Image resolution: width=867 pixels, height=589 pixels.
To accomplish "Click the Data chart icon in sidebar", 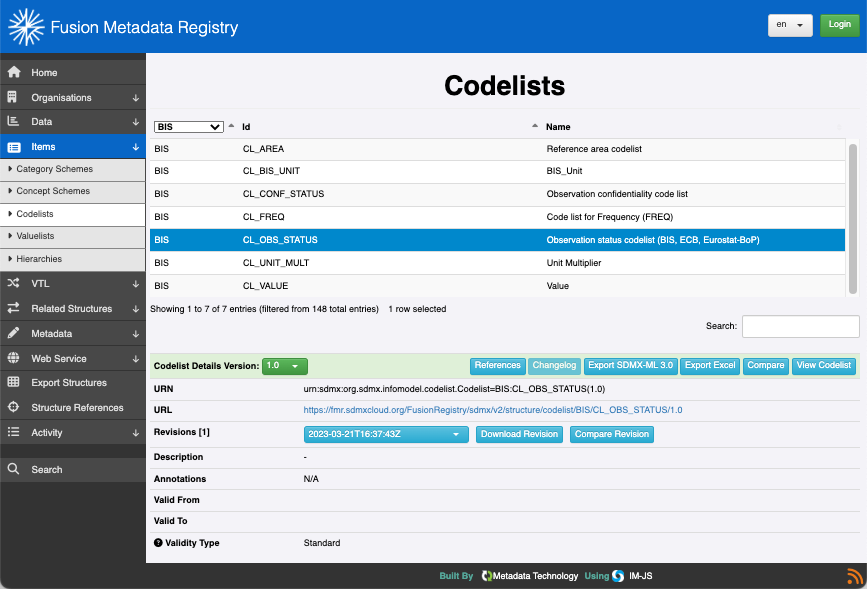I will (x=13, y=121).
